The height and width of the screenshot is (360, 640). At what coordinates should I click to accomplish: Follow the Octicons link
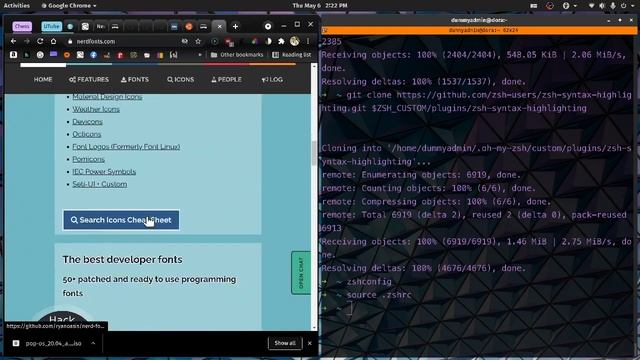[87, 134]
